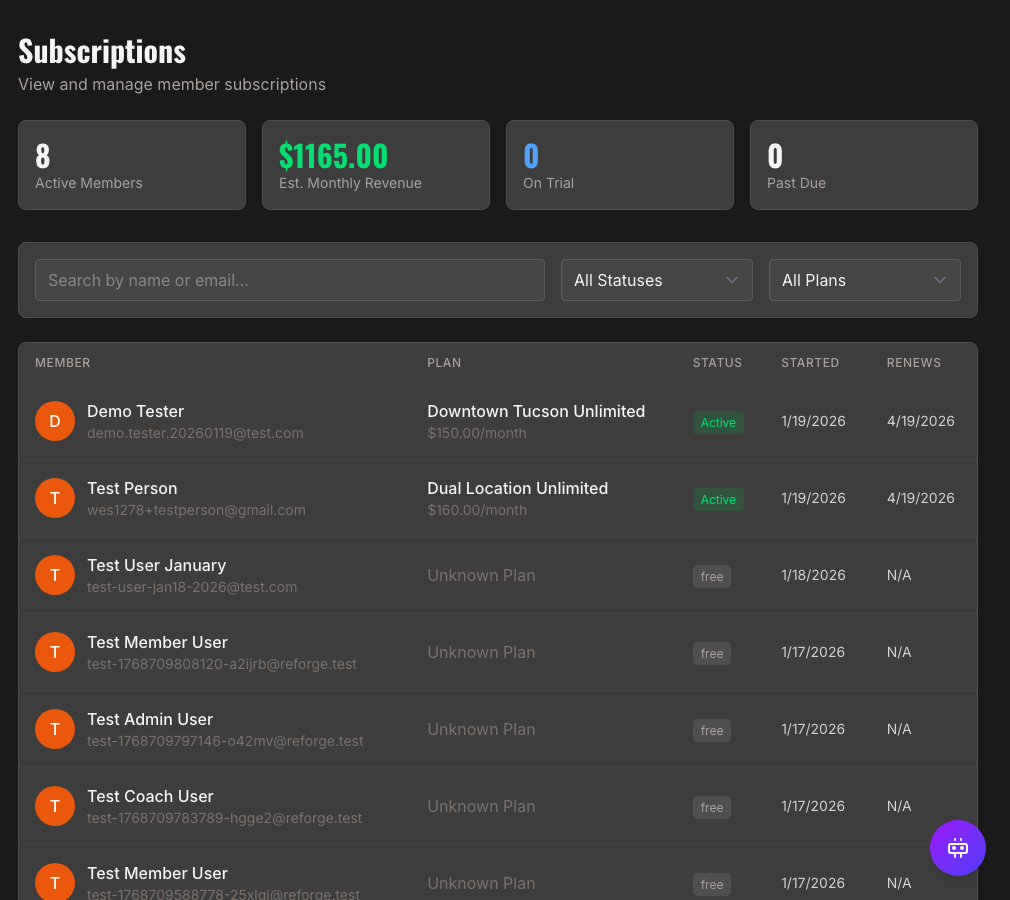1010x900 pixels.
Task: Click Test Coach User's Unknown Plan
Action: (481, 806)
